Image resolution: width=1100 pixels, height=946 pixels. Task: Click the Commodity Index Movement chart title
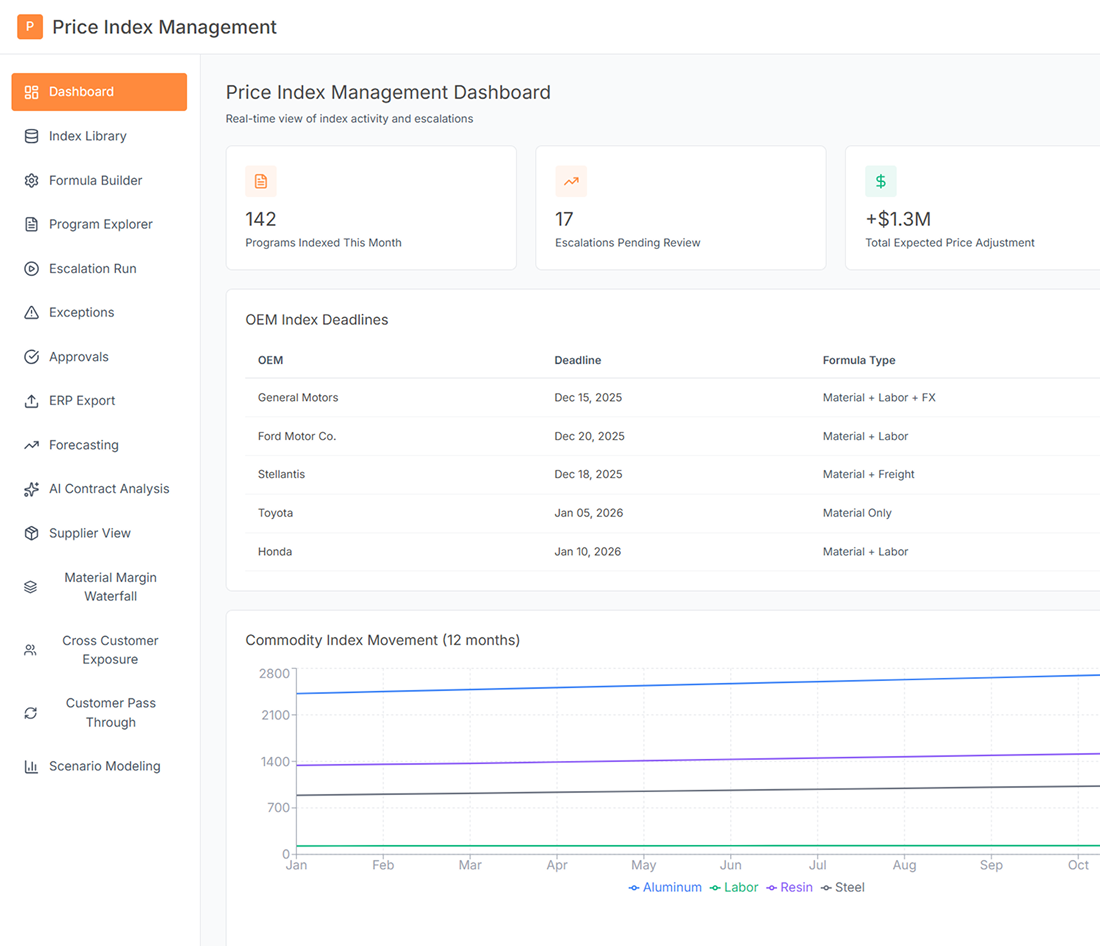click(x=382, y=641)
